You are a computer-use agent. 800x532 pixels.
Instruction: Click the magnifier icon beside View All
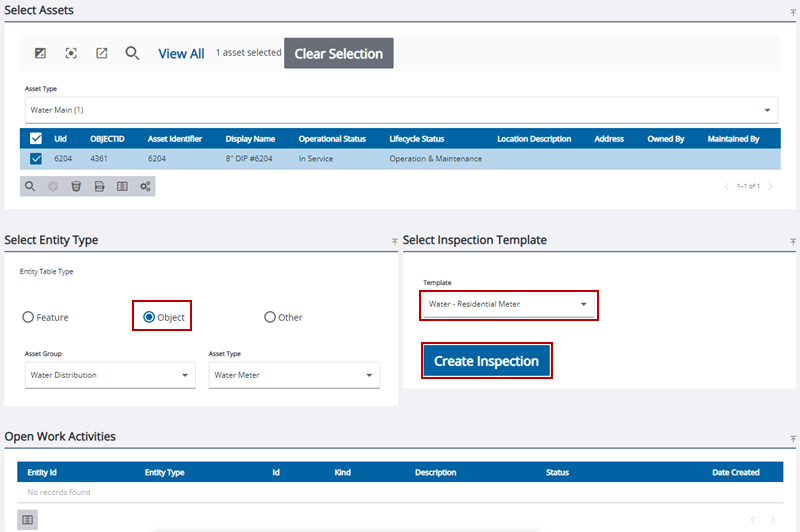click(132, 53)
